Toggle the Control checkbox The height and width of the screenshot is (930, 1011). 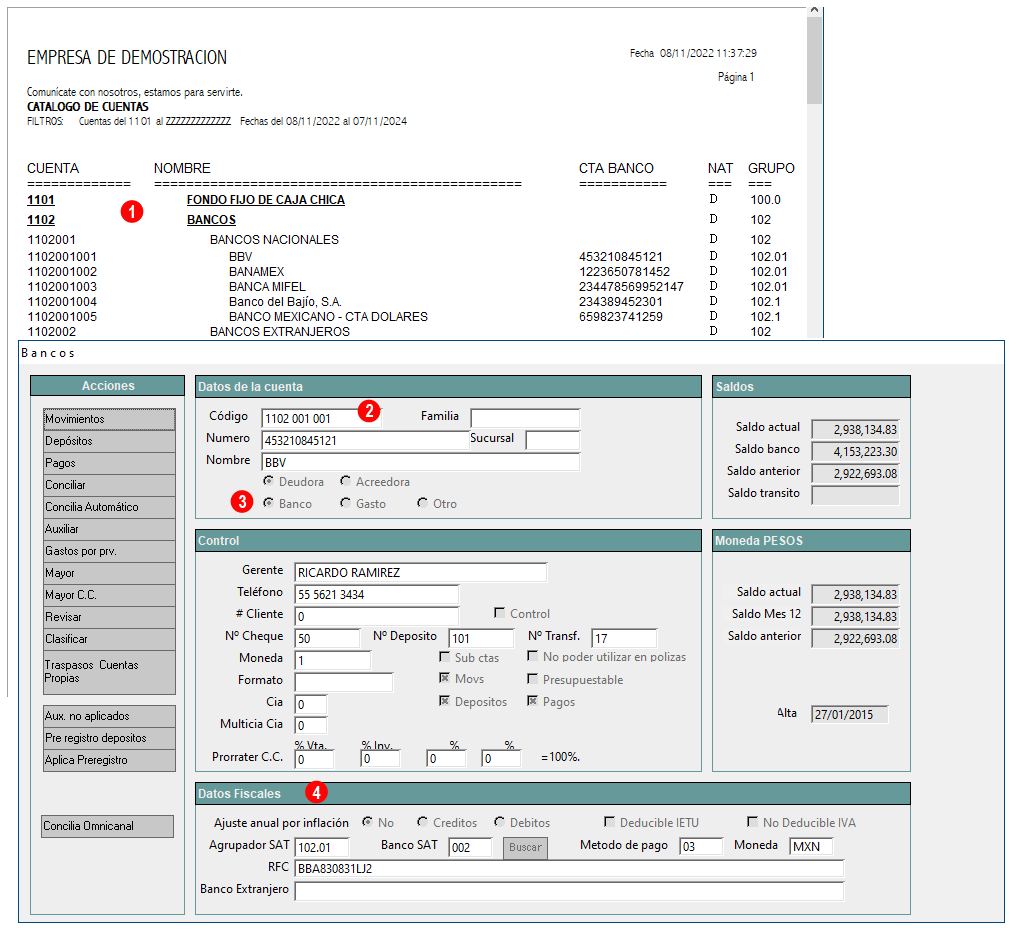click(x=500, y=613)
